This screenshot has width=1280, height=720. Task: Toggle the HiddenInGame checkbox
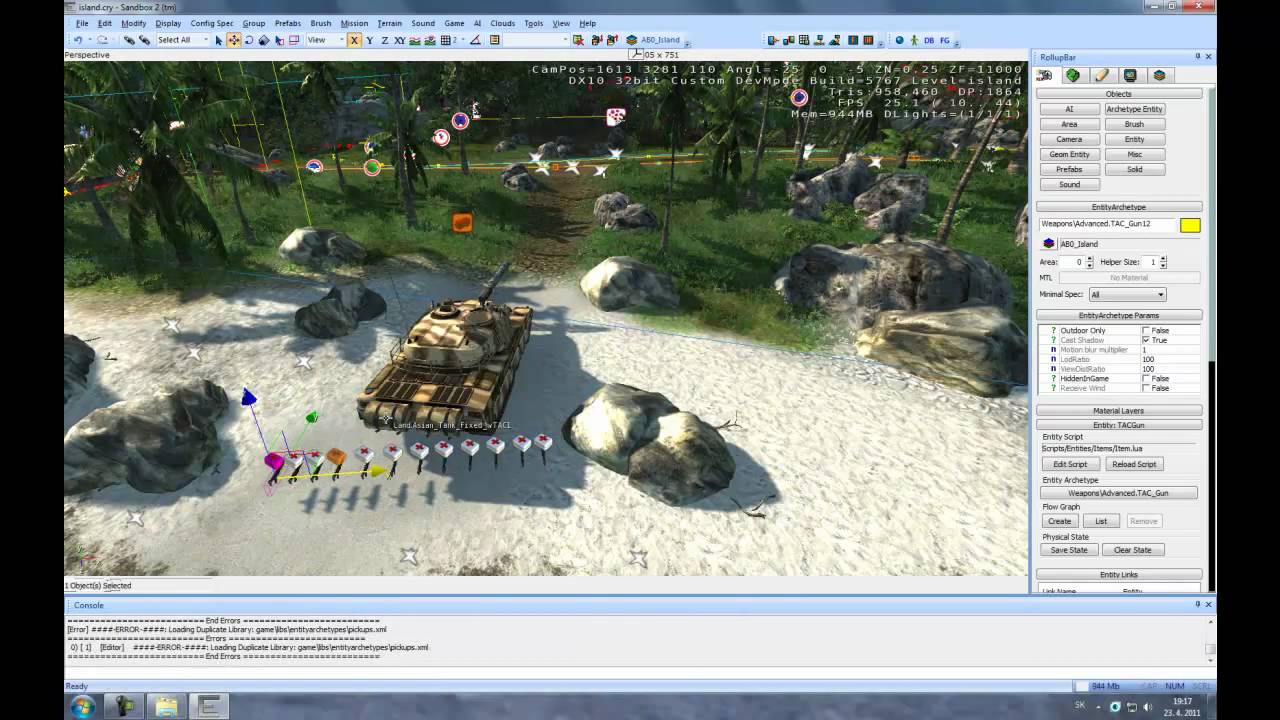(1146, 379)
